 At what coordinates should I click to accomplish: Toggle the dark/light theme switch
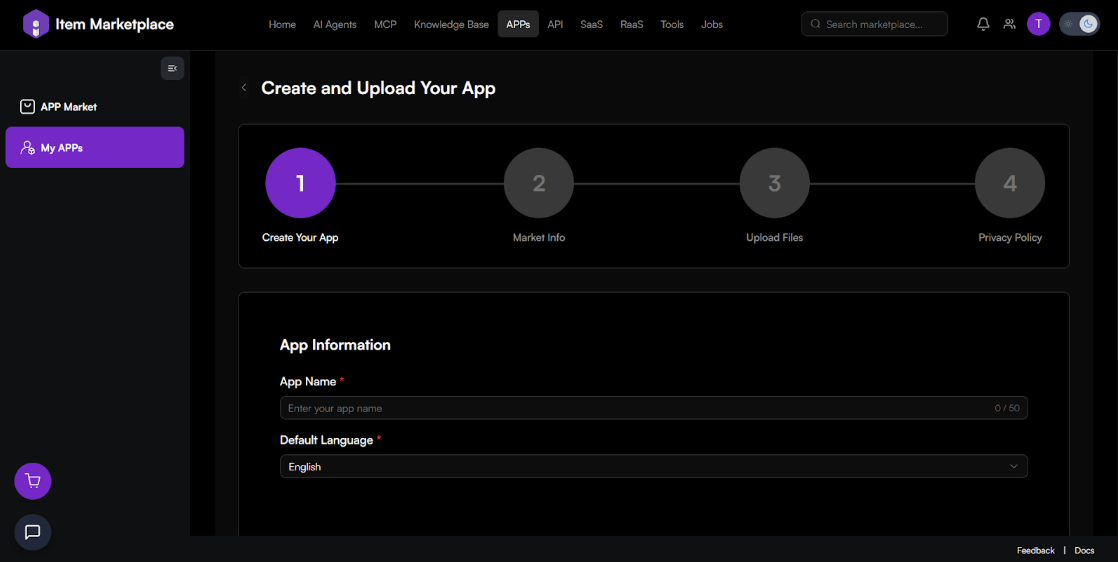[1079, 24]
